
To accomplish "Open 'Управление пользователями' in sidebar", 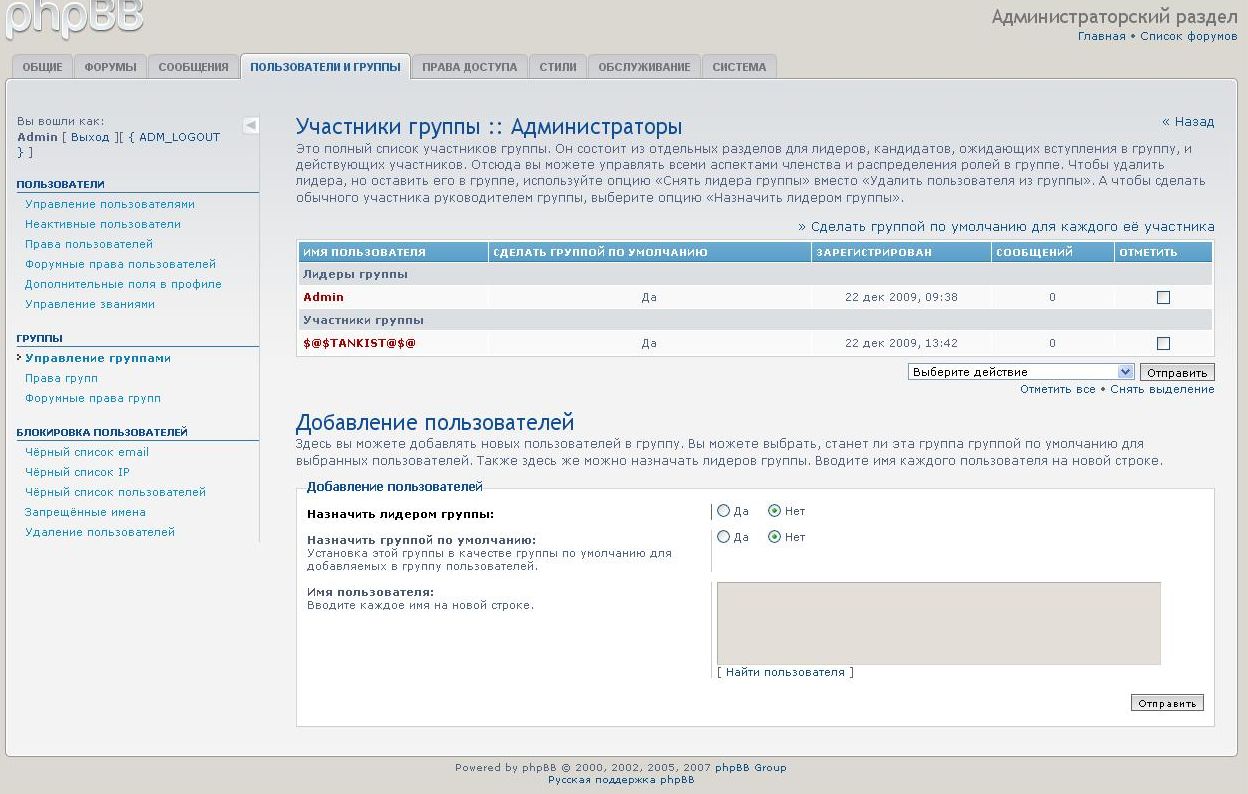I will [110, 204].
